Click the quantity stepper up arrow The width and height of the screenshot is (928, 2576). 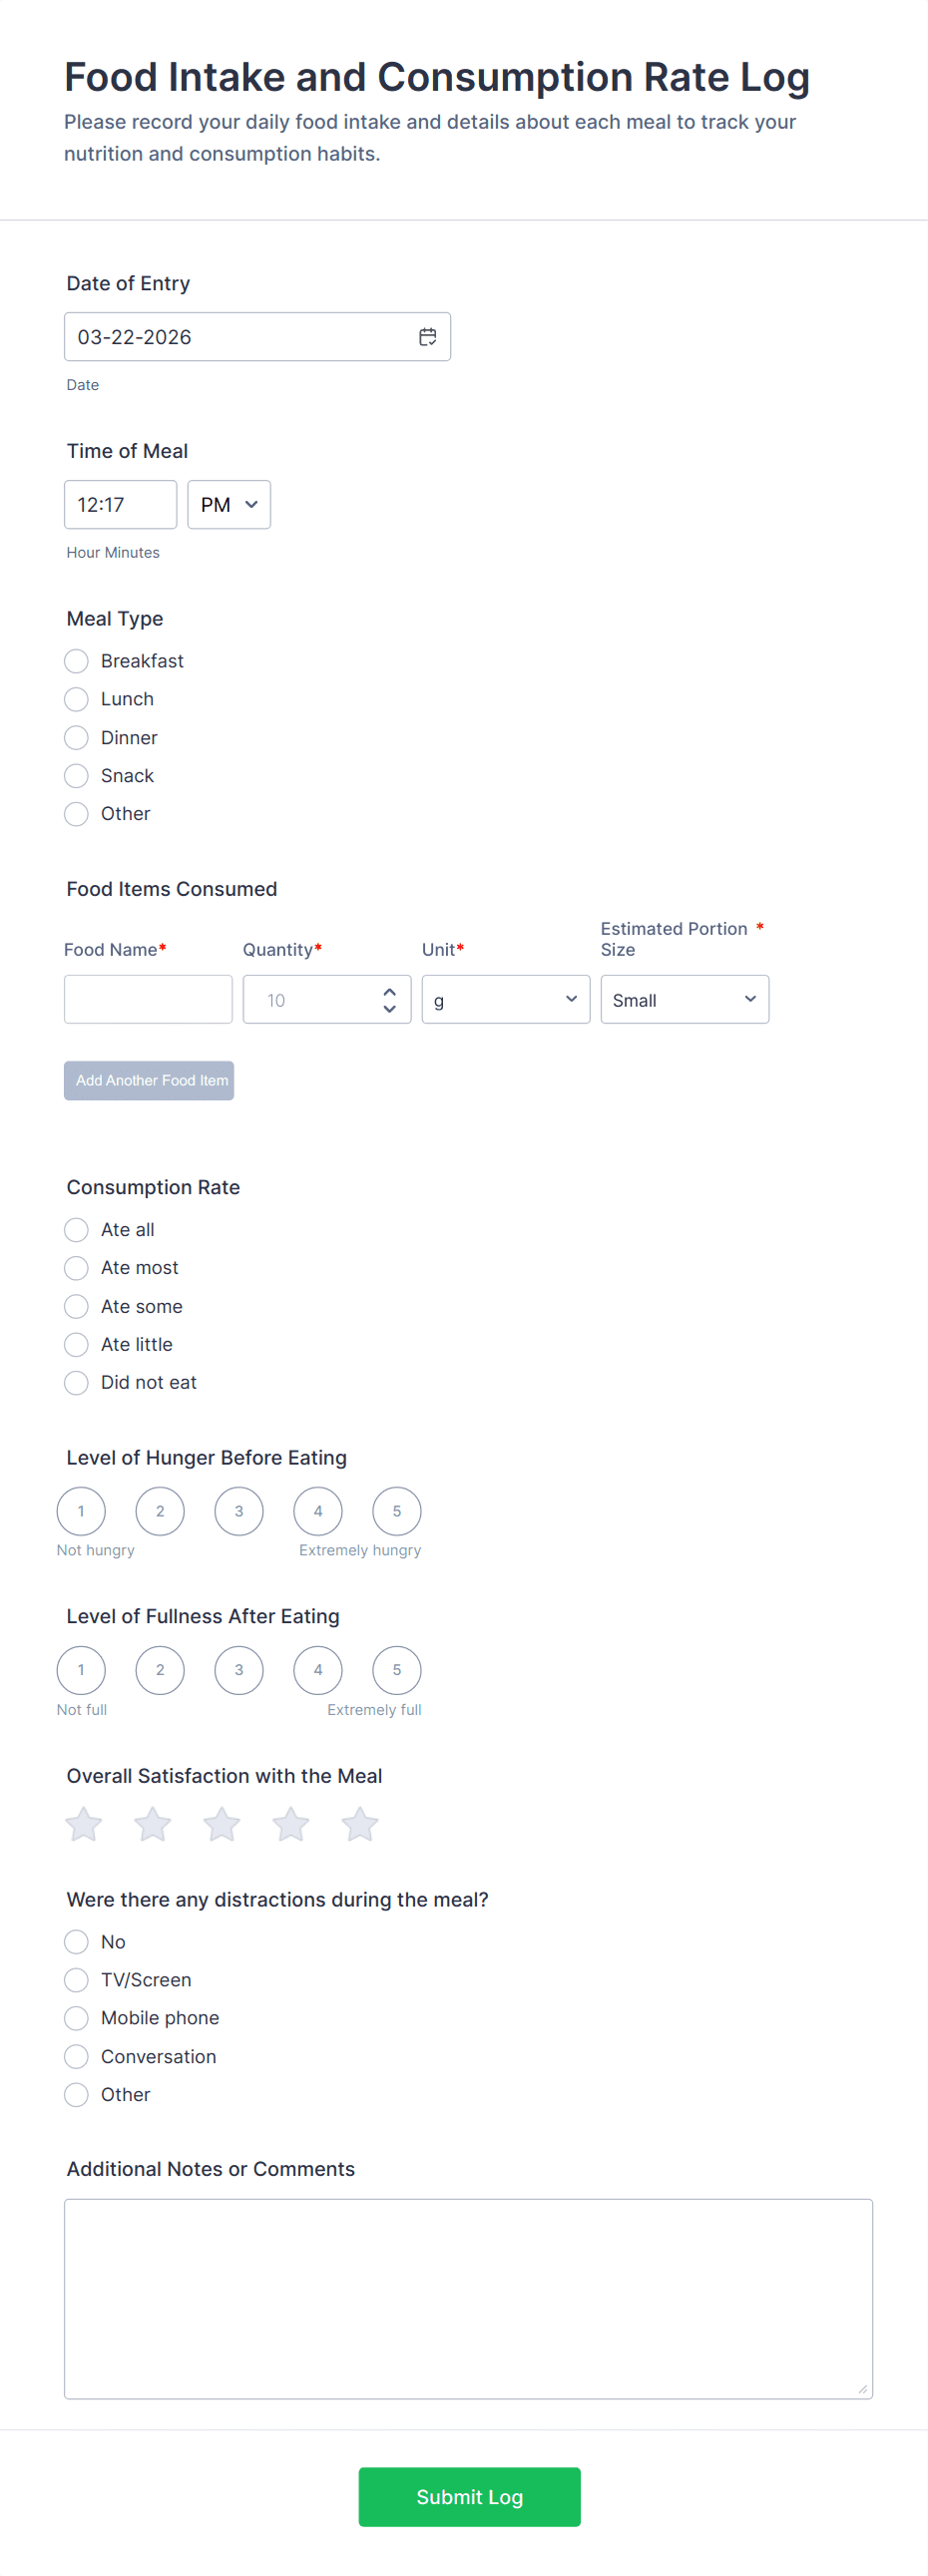pyautogui.click(x=390, y=991)
